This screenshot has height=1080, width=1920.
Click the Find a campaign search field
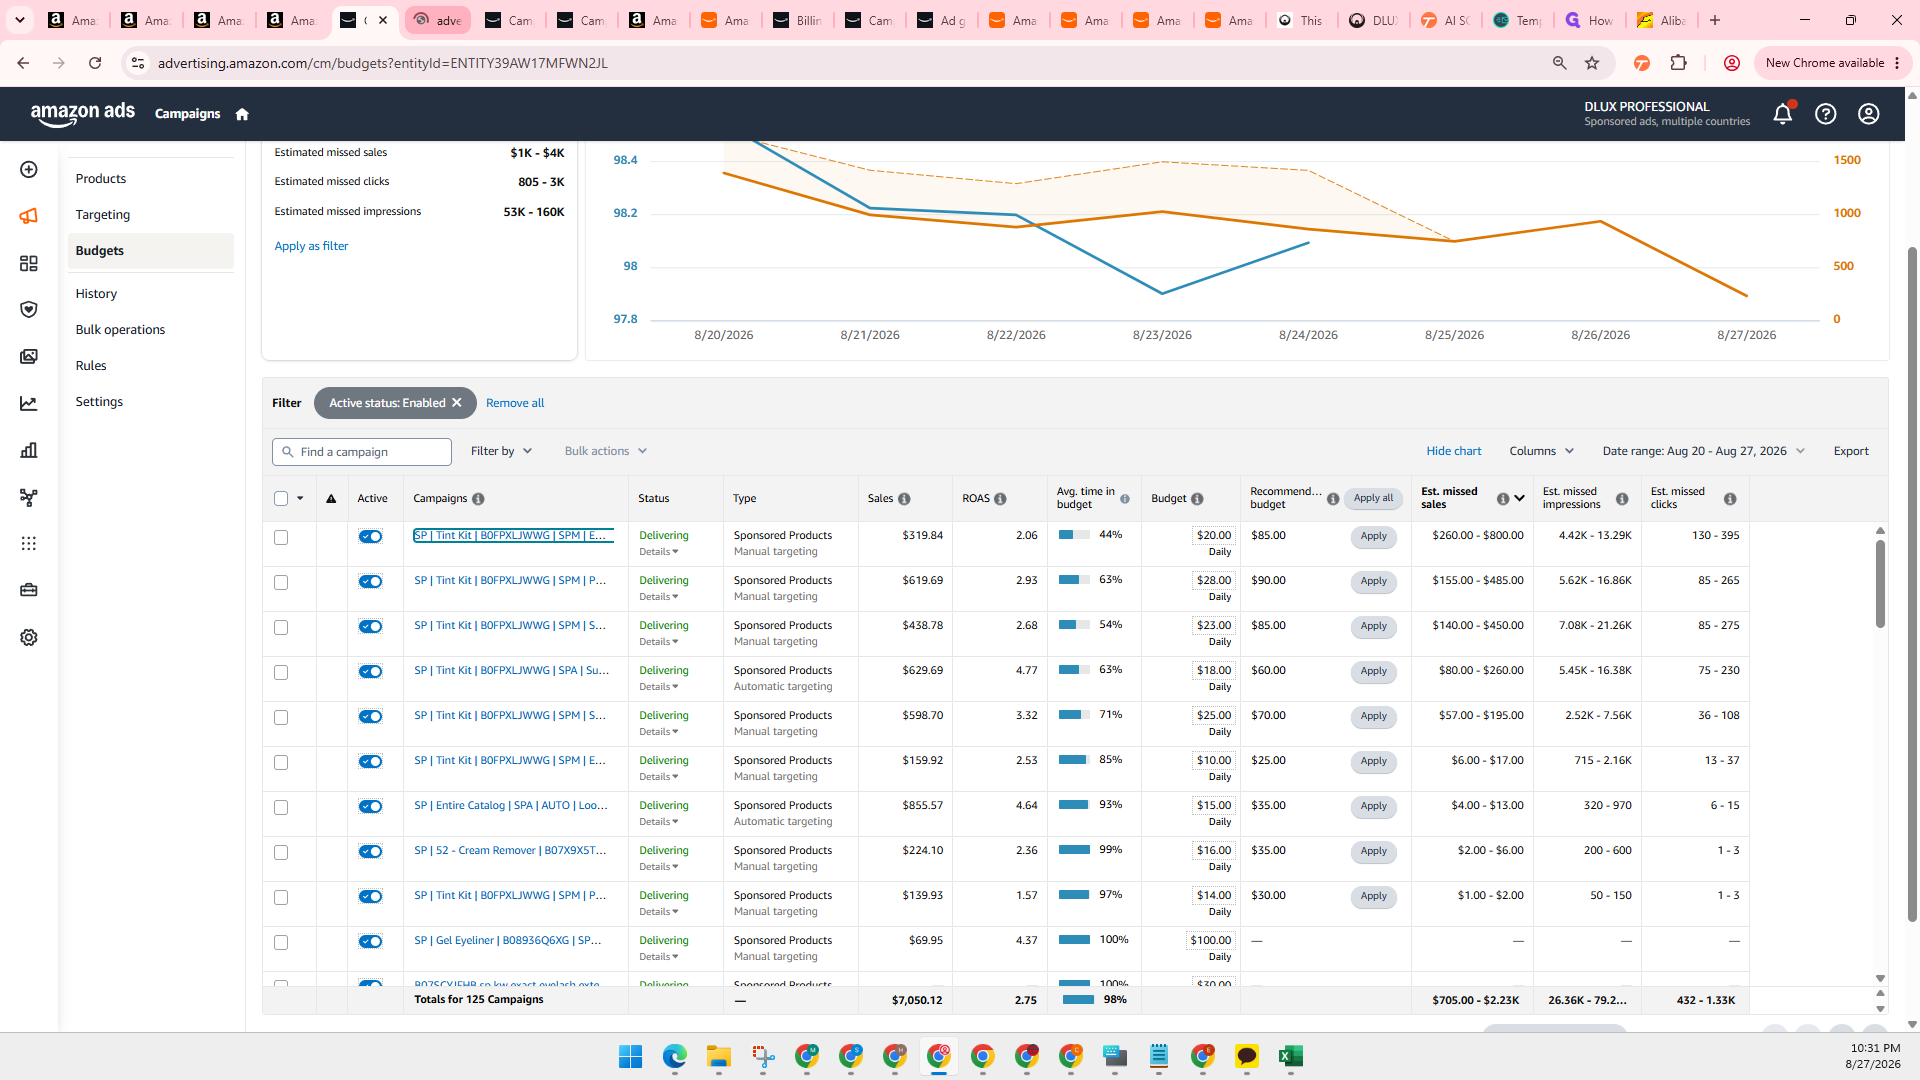pyautogui.click(x=362, y=452)
